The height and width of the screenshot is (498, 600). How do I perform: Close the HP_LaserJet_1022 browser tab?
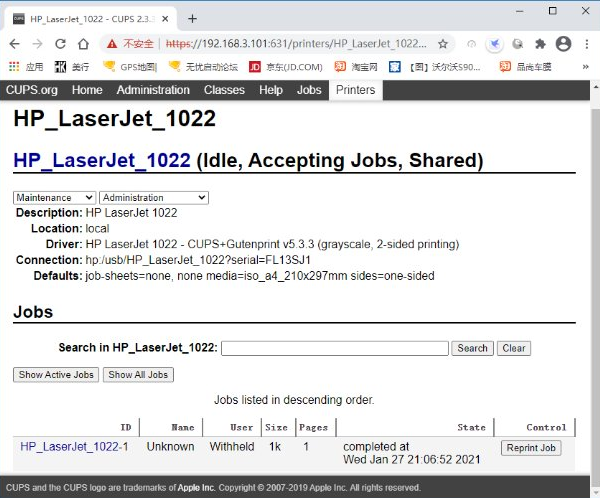165,19
